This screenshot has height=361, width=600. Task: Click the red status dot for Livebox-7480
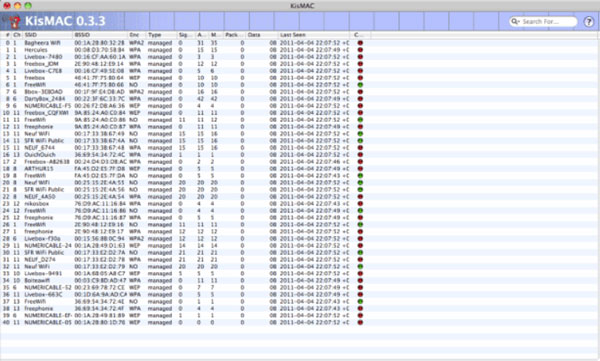tap(360, 57)
